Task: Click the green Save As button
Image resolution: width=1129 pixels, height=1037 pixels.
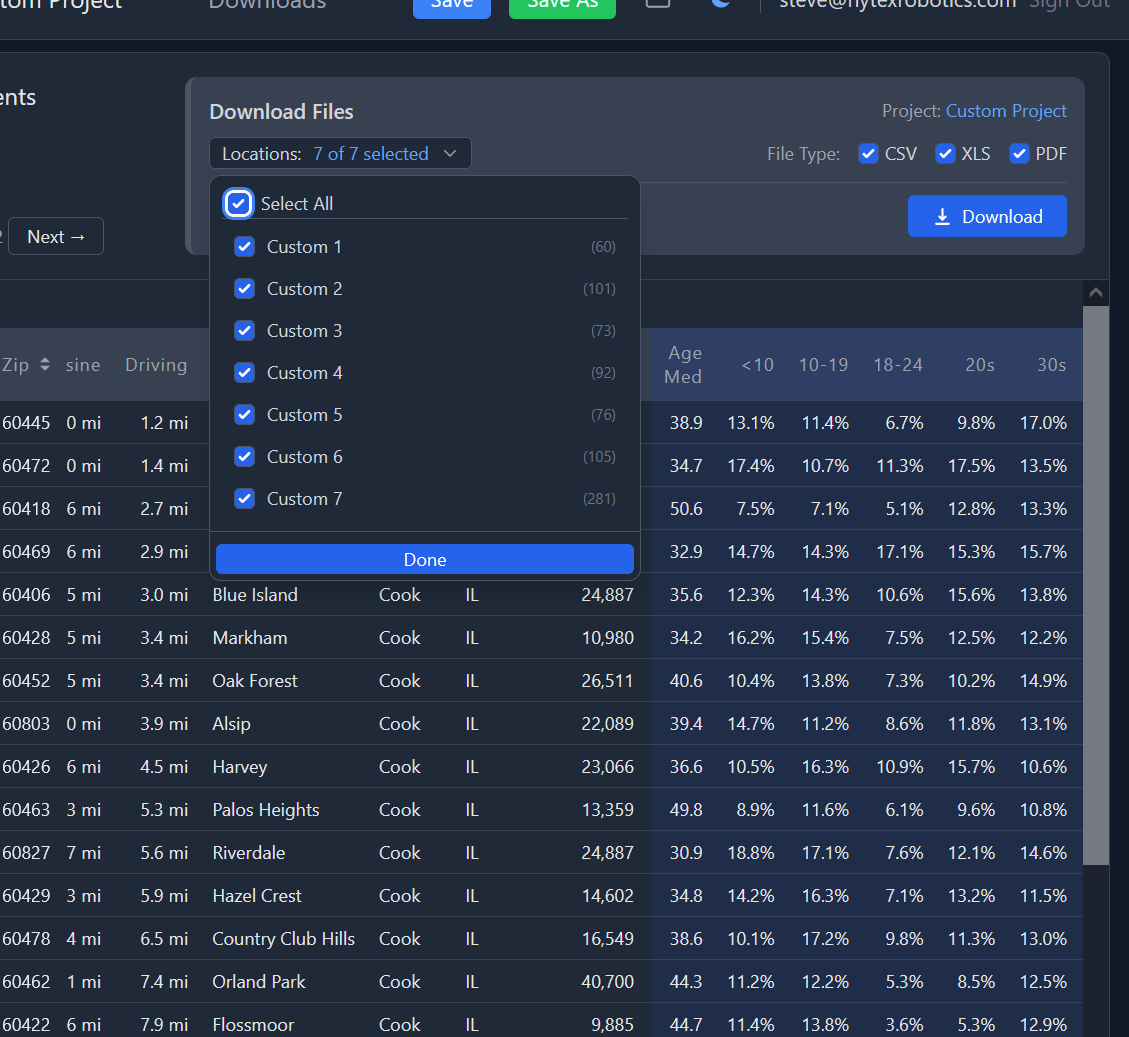Action: [562, 6]
